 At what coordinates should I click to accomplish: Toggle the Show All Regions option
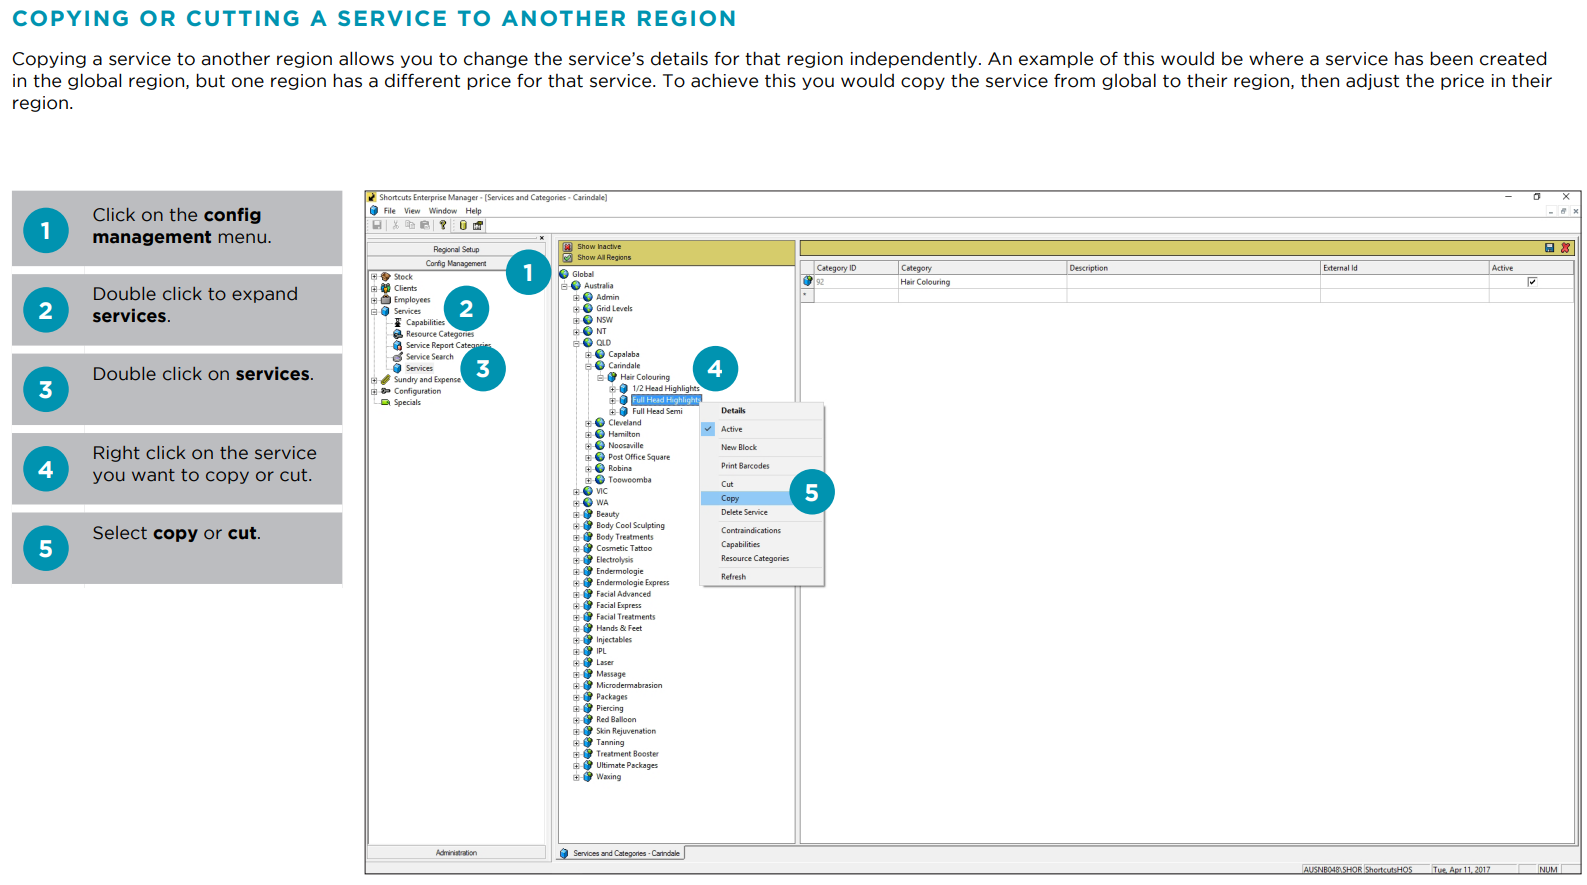(603, 258)
